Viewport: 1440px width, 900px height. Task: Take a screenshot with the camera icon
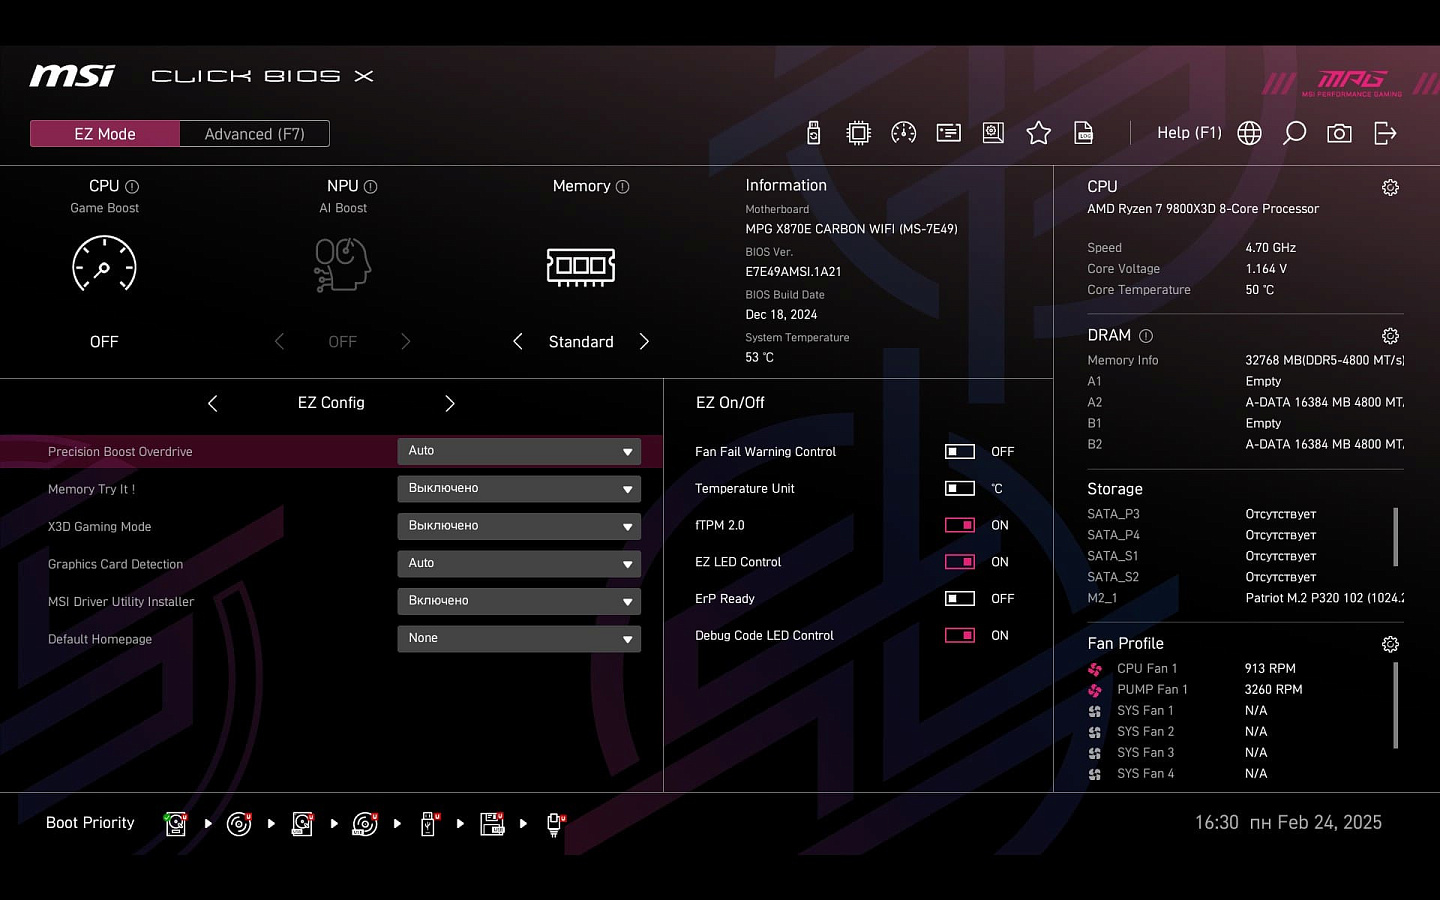(1339, 133)
